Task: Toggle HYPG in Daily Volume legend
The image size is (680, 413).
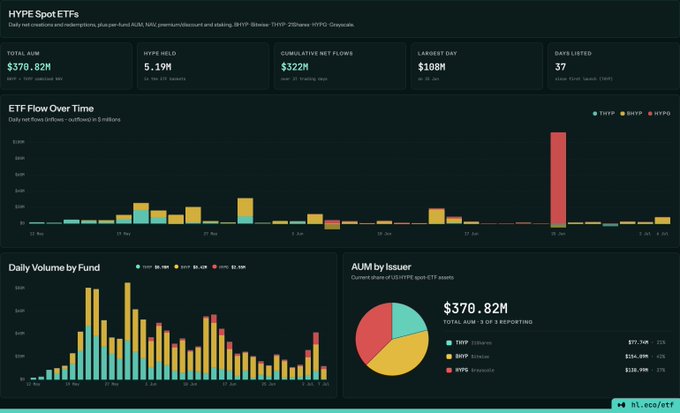Action: (229, 267)
